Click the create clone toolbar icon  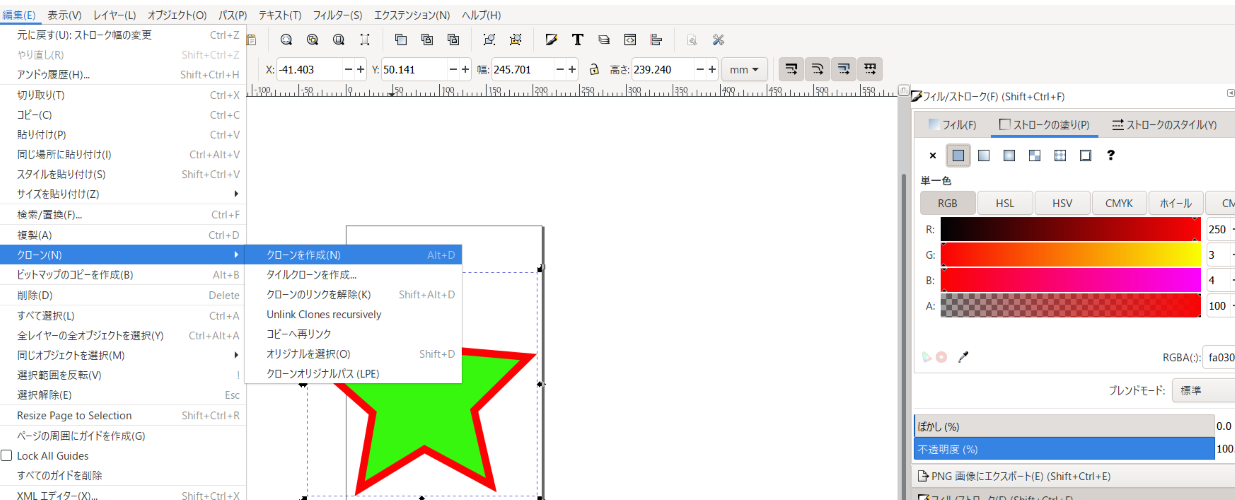click(427, 40)
